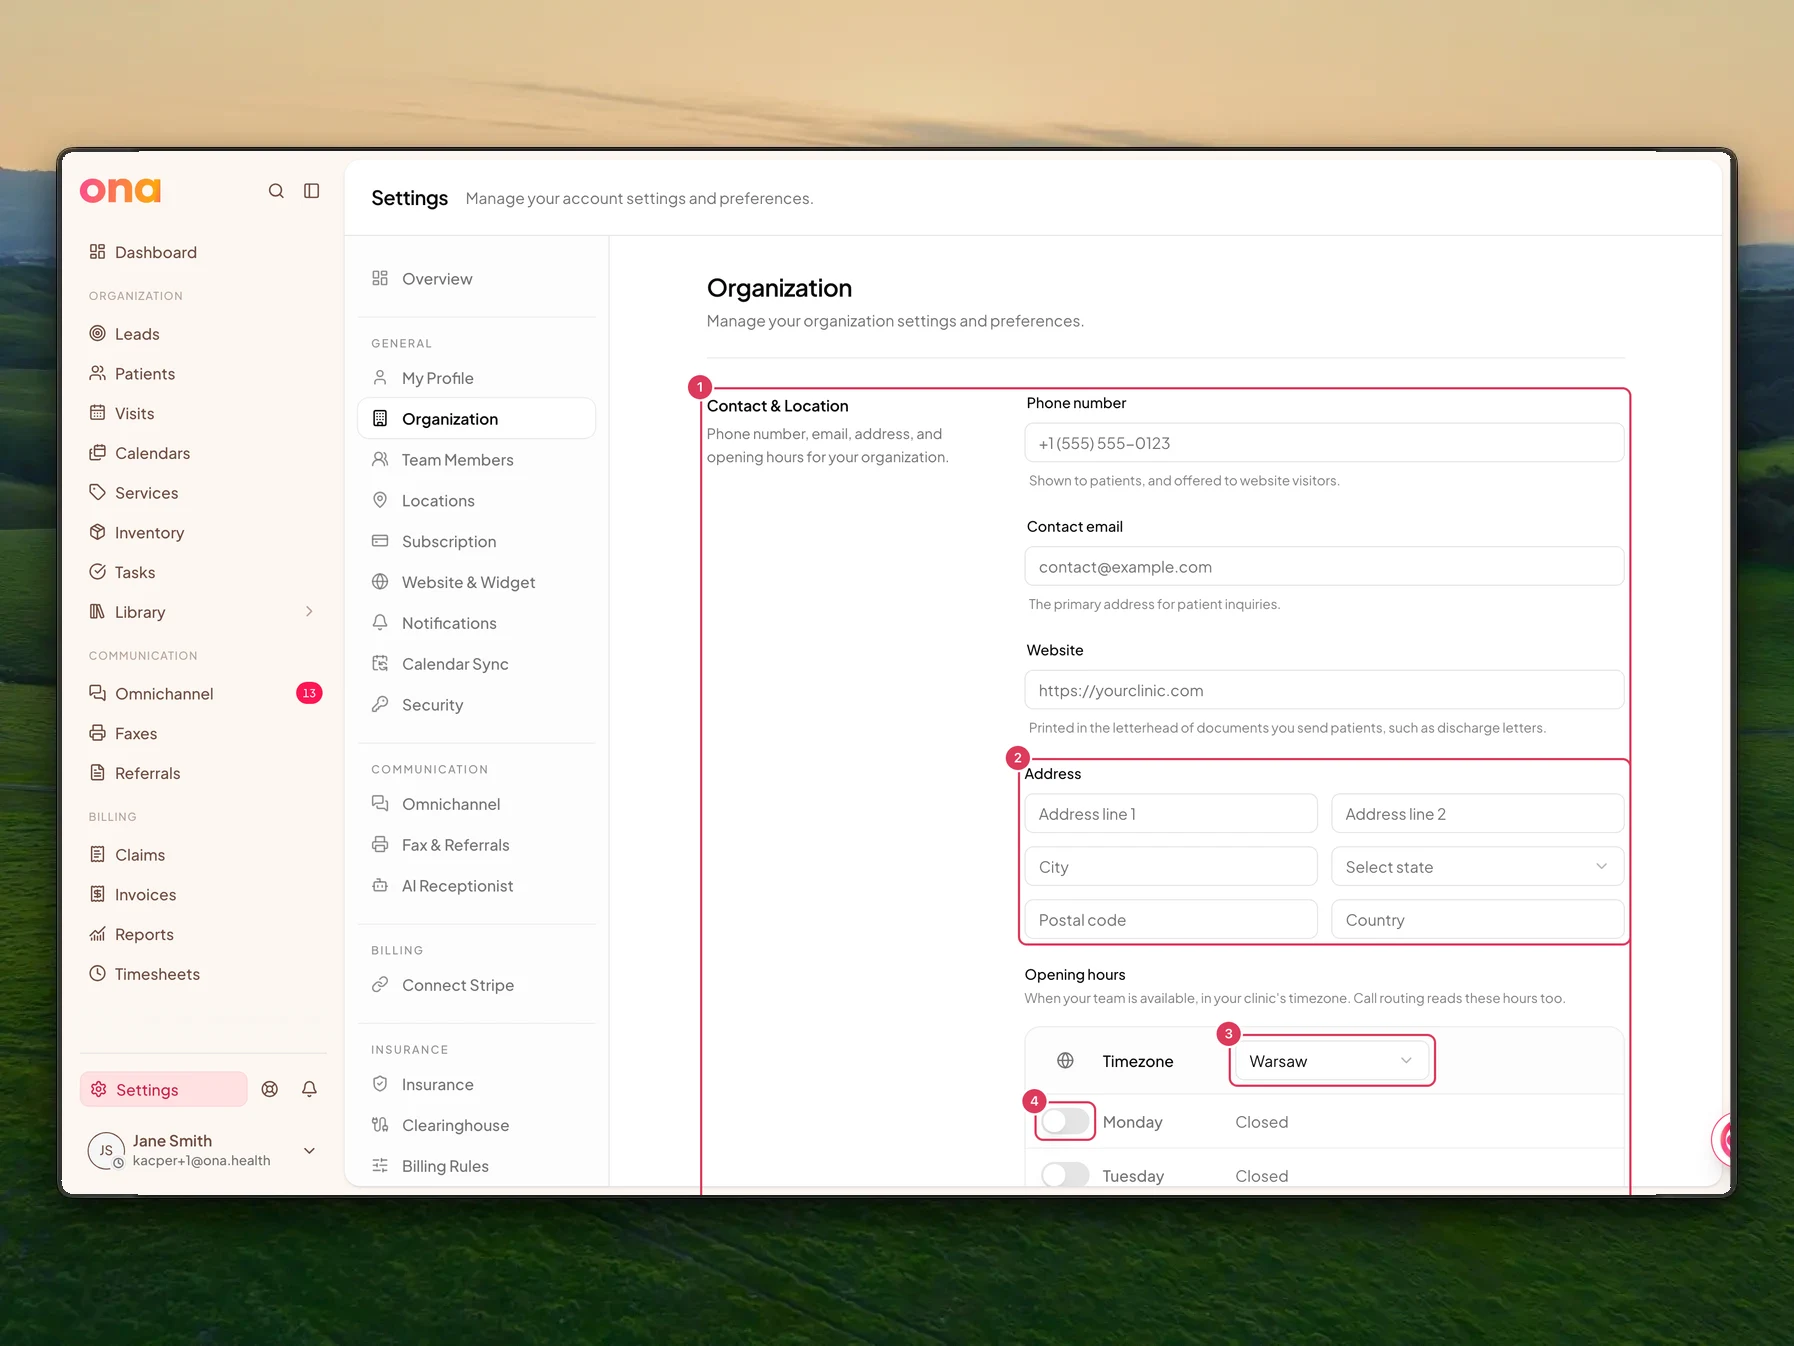Viewport: 1794px width, 1346px height.
Task: Click the Inventory box icon
Action: (x=97, y=532)
